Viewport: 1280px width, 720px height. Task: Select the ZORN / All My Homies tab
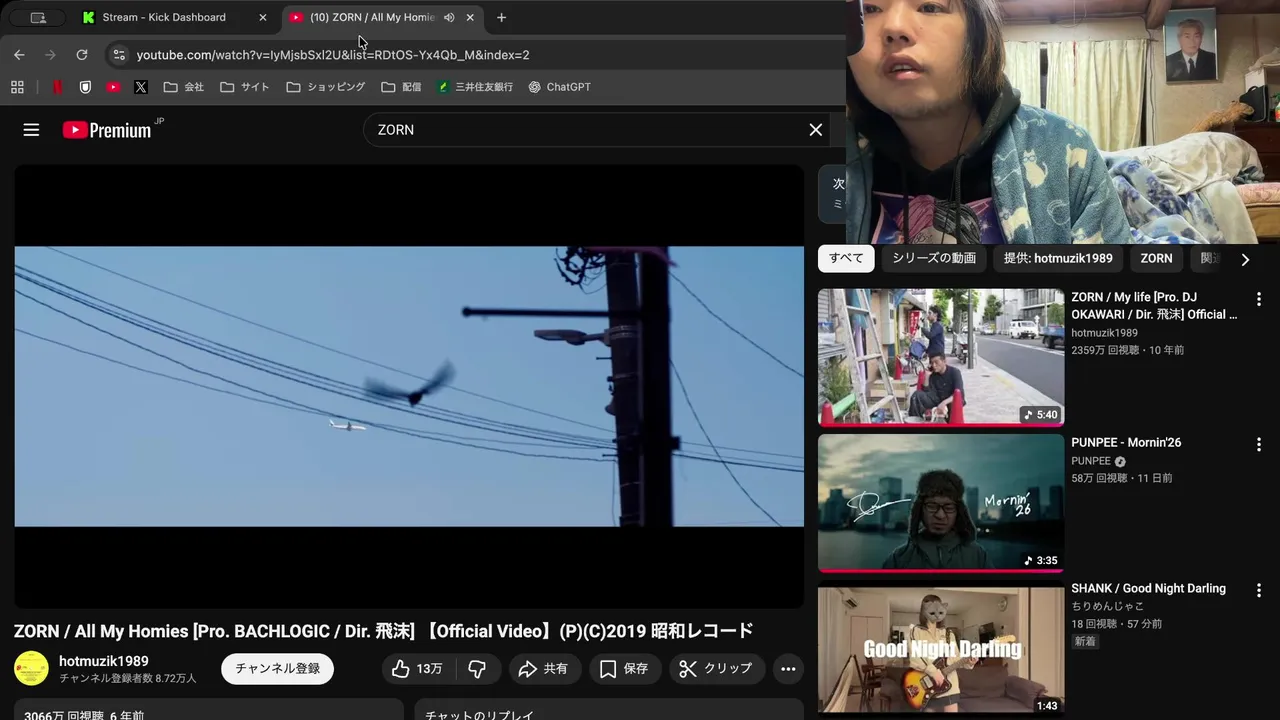371,17
